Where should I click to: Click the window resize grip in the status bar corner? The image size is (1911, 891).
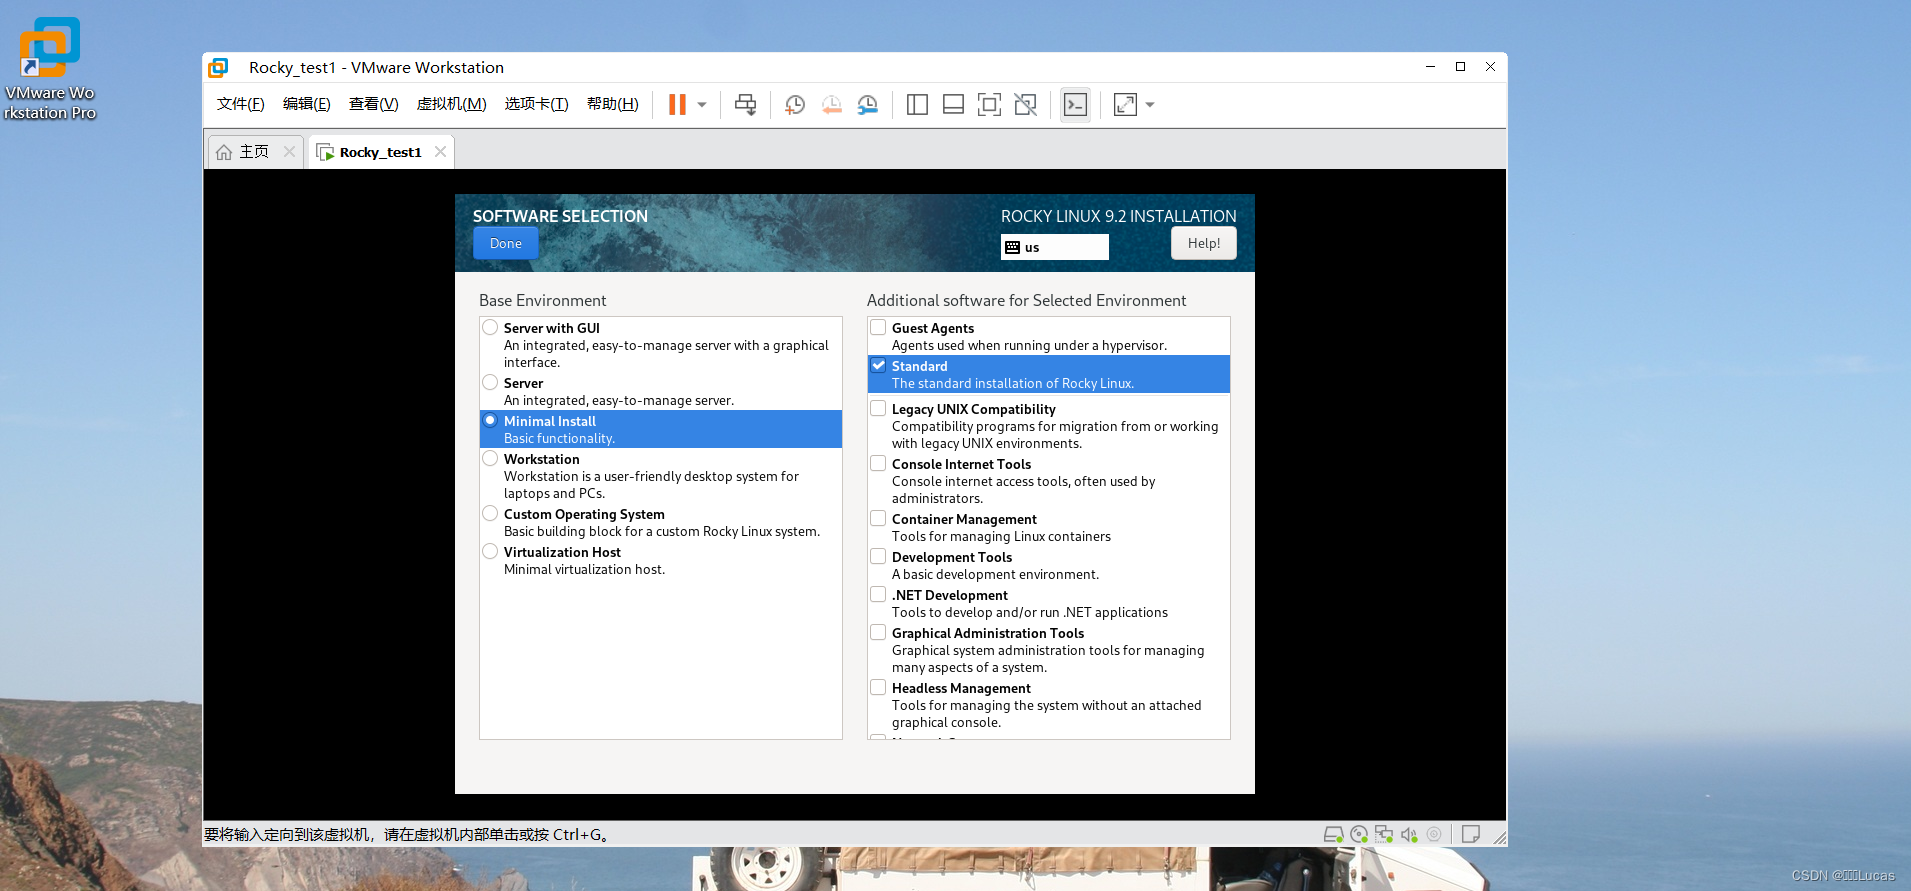point(1499,837)
